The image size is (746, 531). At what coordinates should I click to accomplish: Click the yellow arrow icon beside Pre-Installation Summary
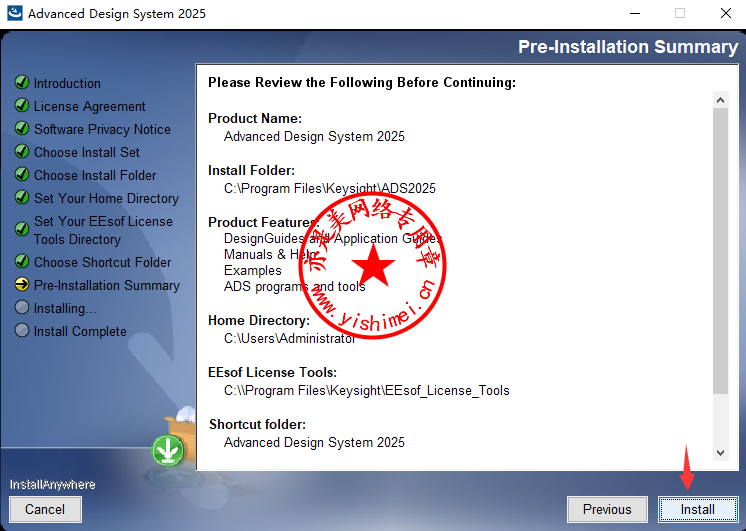[x=22, y=284]
